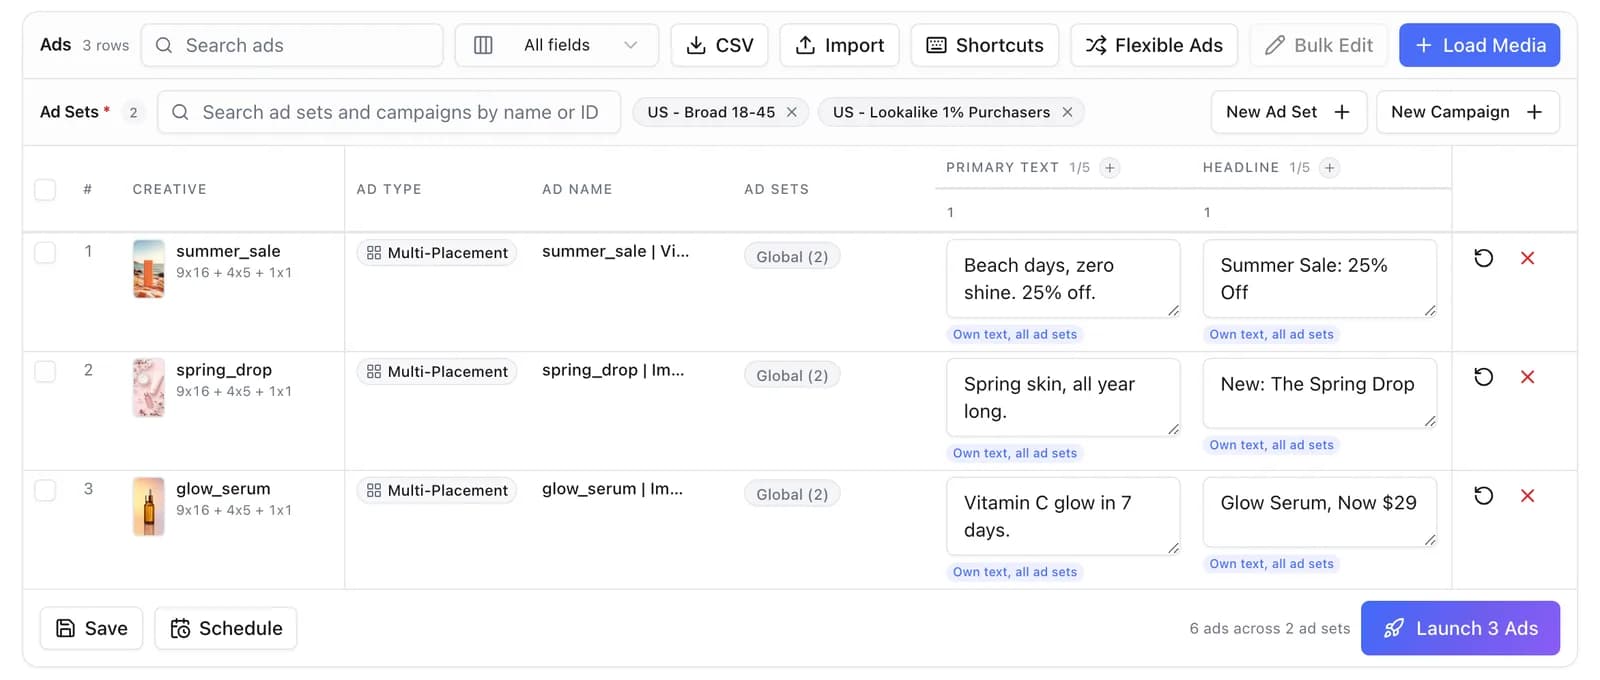Create a New Ad Set
The width and height of the screenshot is (1600, 680).
coord(1288,112)
